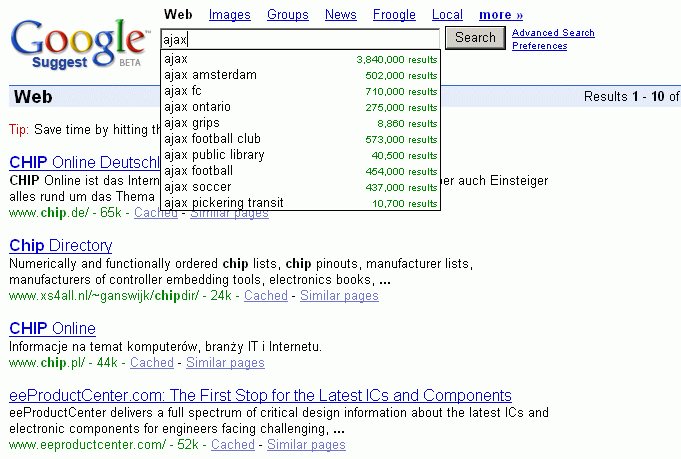This screenshot has height=459, width=681.
Task: Open the Groups search tab
Action: (x=288, y=15)
